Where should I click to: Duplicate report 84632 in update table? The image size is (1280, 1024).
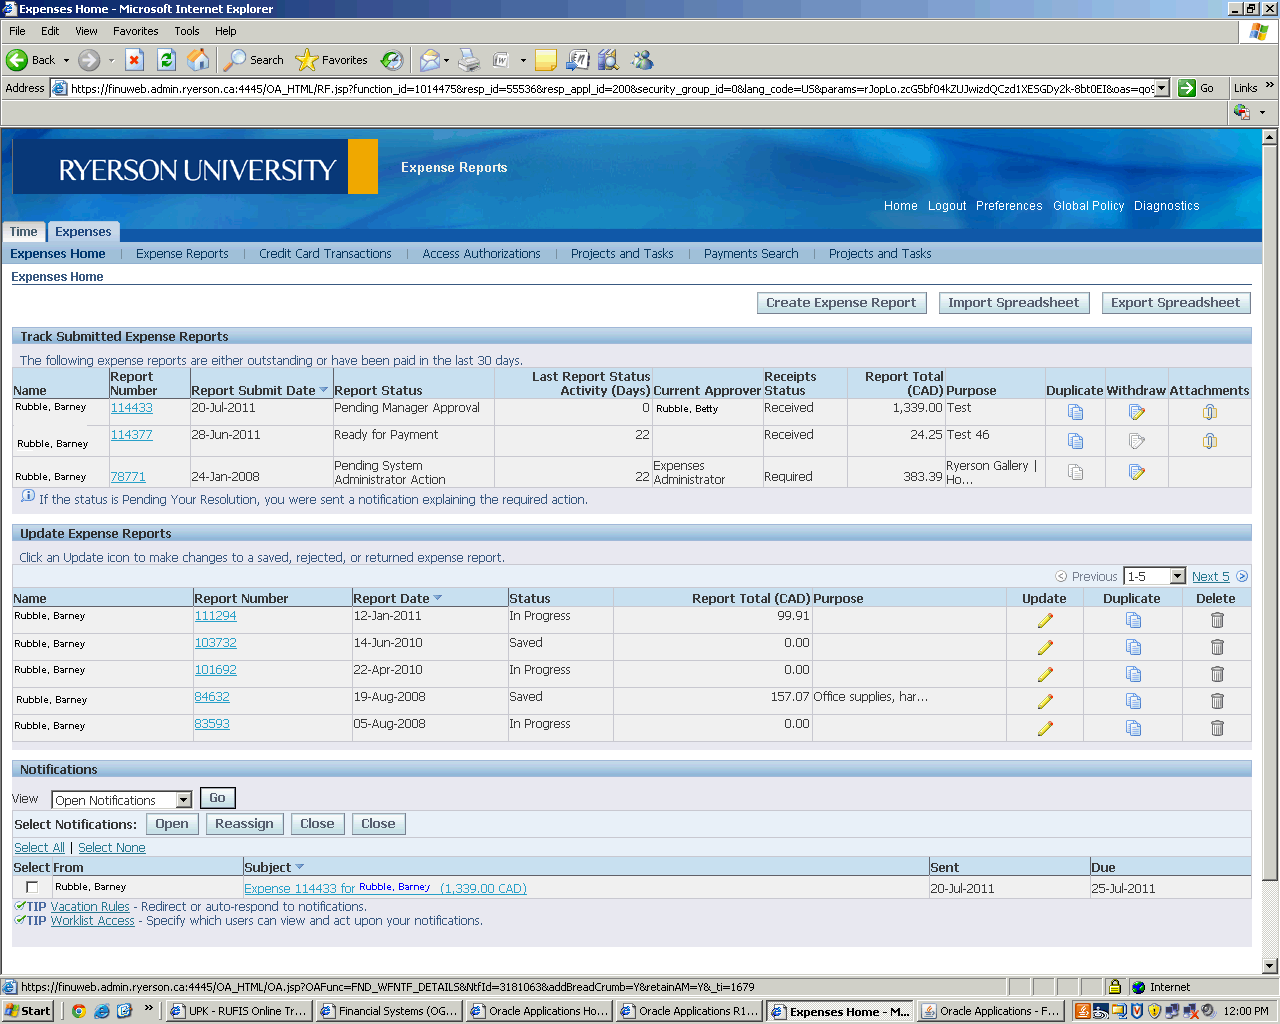(x=1133, y=701)
